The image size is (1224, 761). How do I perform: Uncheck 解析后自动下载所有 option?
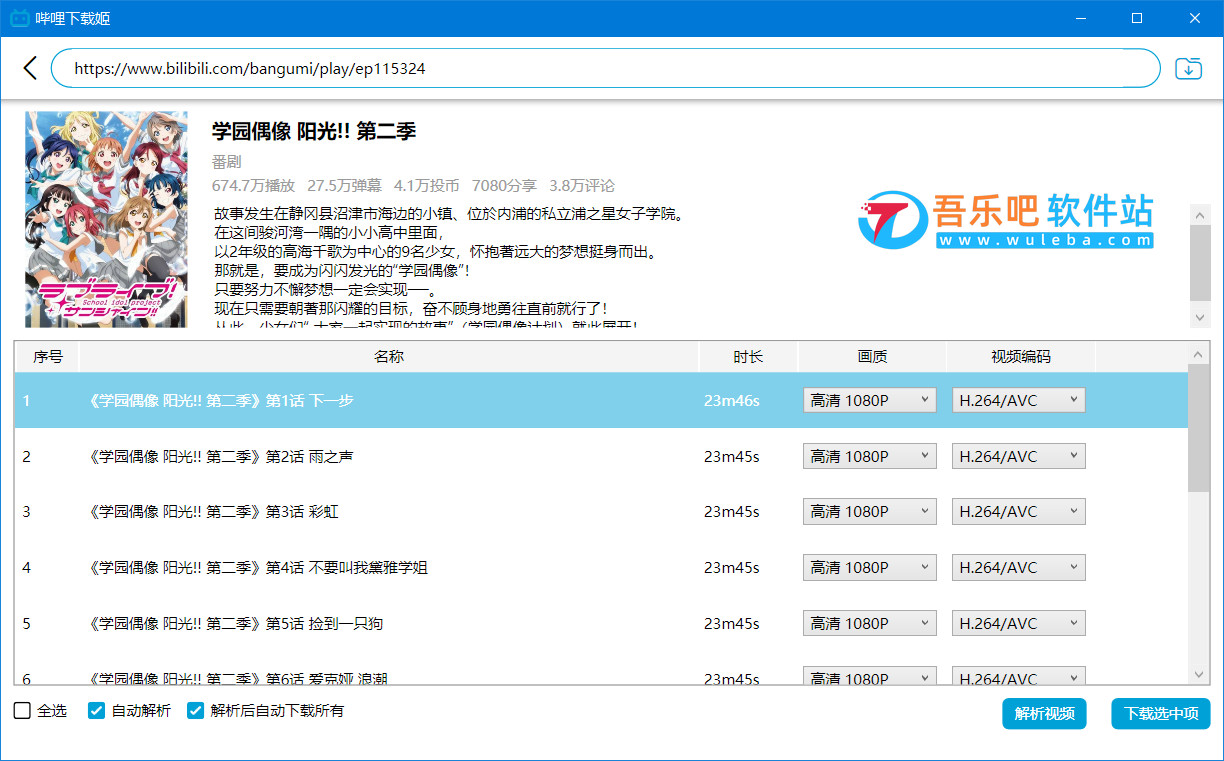click(196, 711)
